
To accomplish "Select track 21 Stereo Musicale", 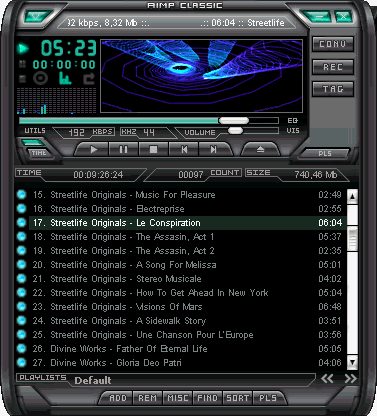I will [188, 279].
